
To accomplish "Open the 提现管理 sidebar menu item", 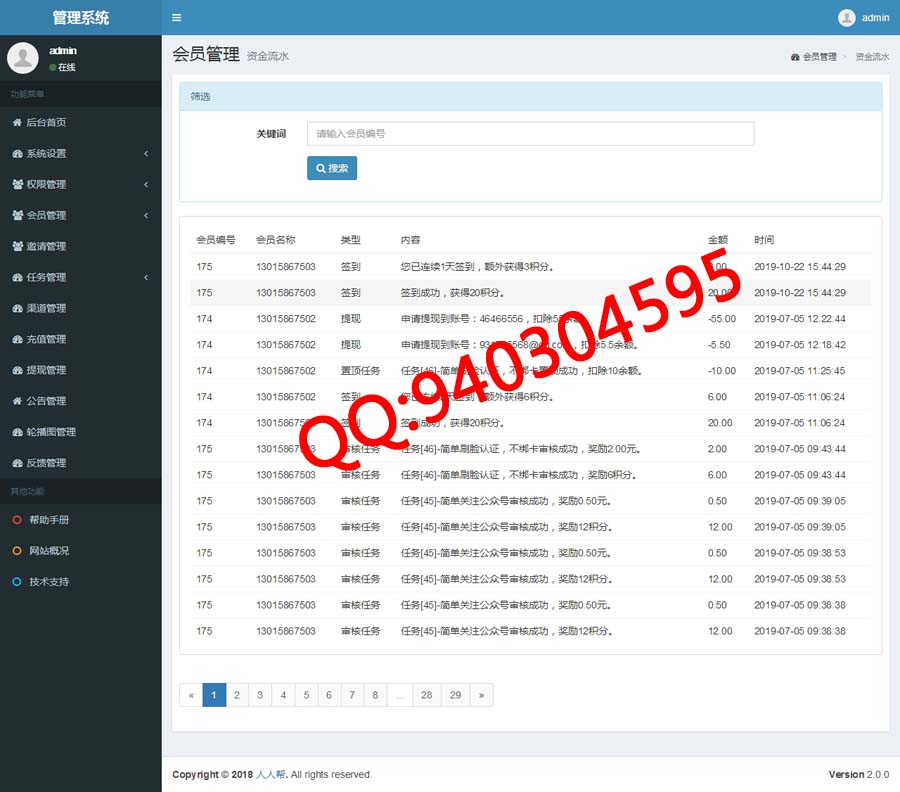I will click(x=46, y=370).
